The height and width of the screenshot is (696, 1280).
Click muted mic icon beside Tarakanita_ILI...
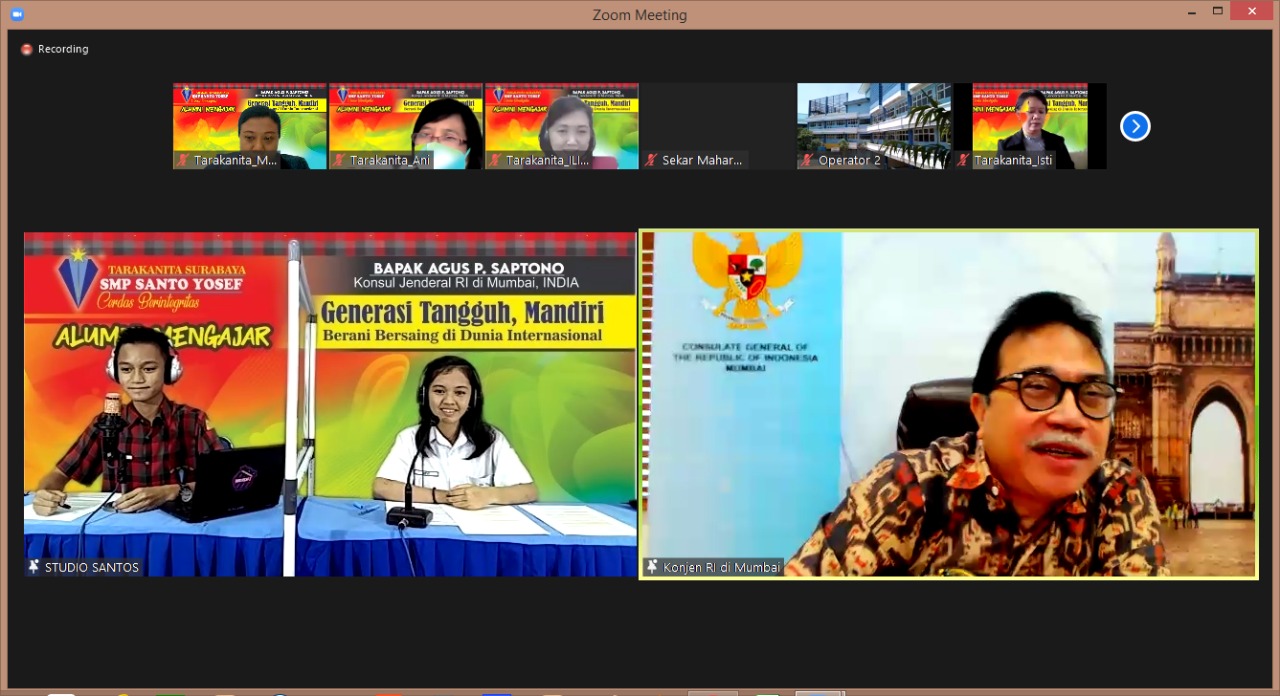click(495, 160)
